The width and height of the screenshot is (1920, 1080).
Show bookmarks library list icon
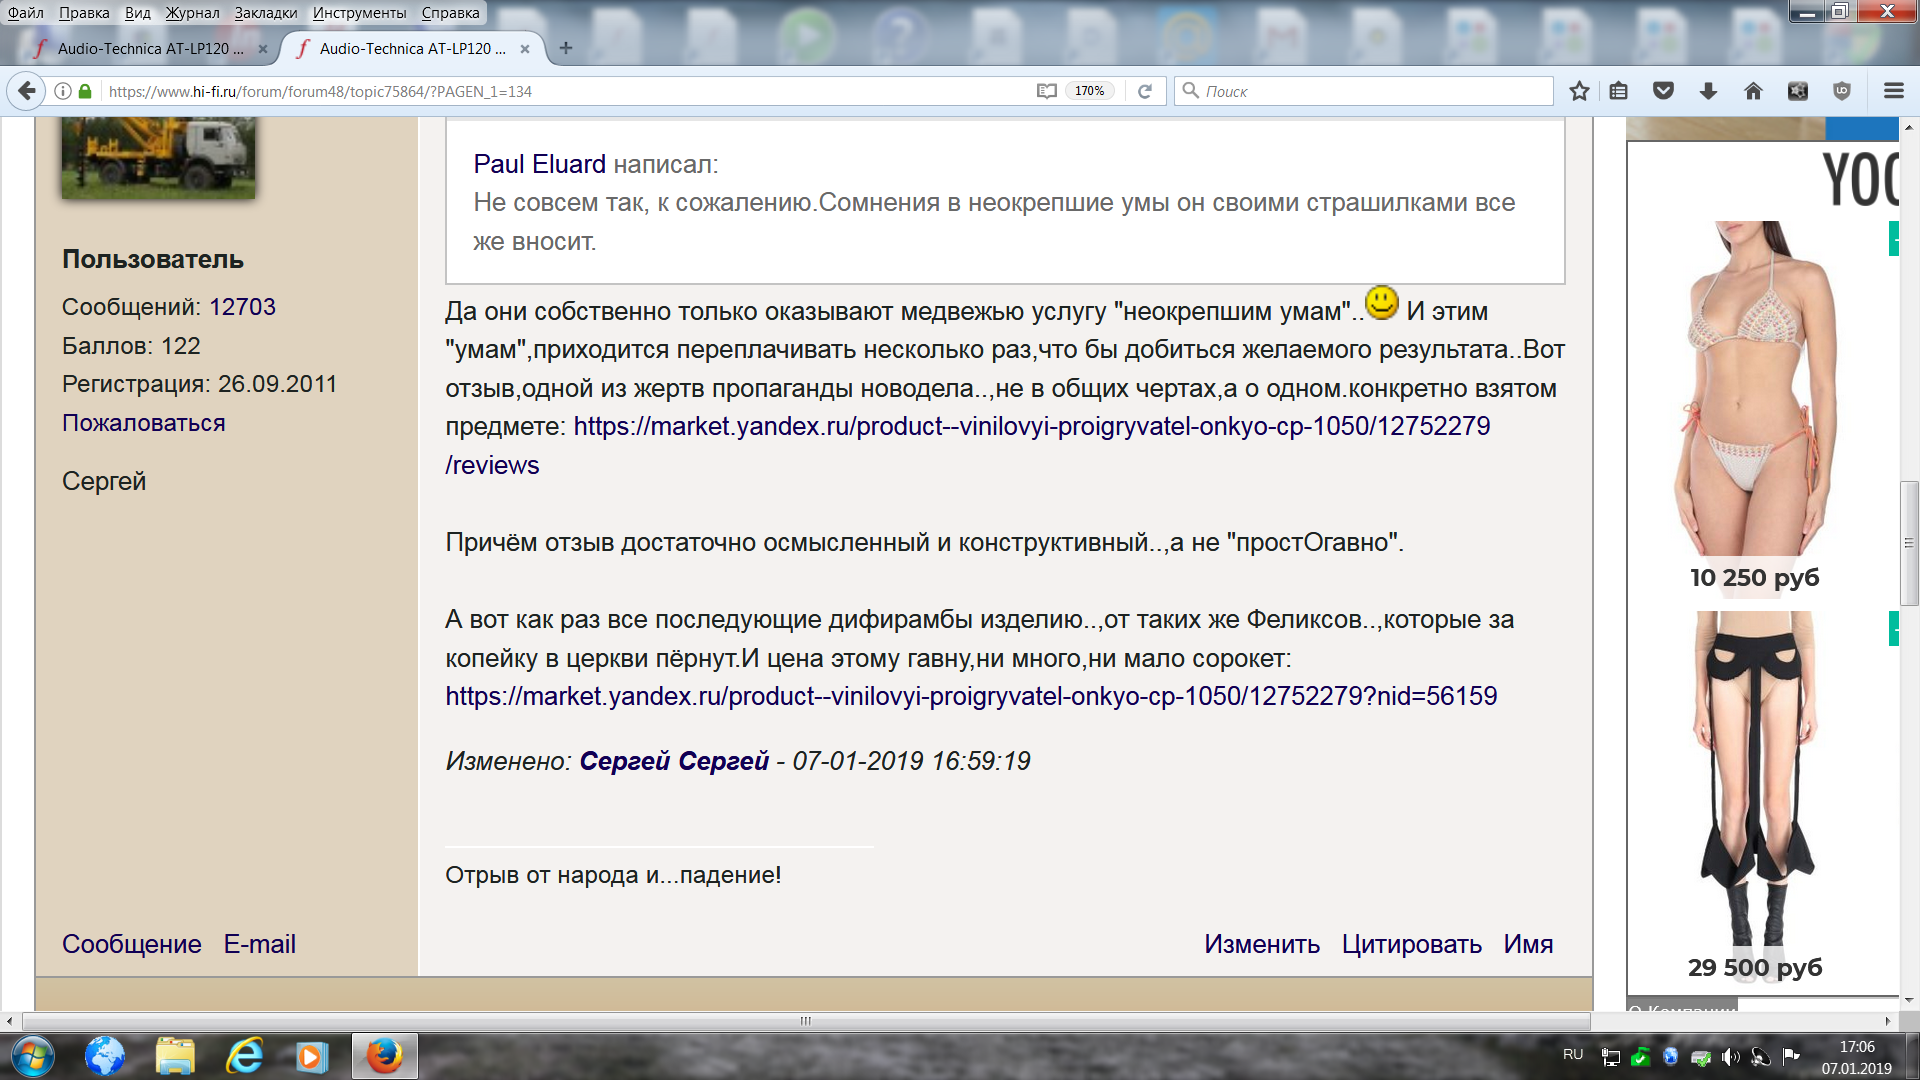tap(1619, 91)
